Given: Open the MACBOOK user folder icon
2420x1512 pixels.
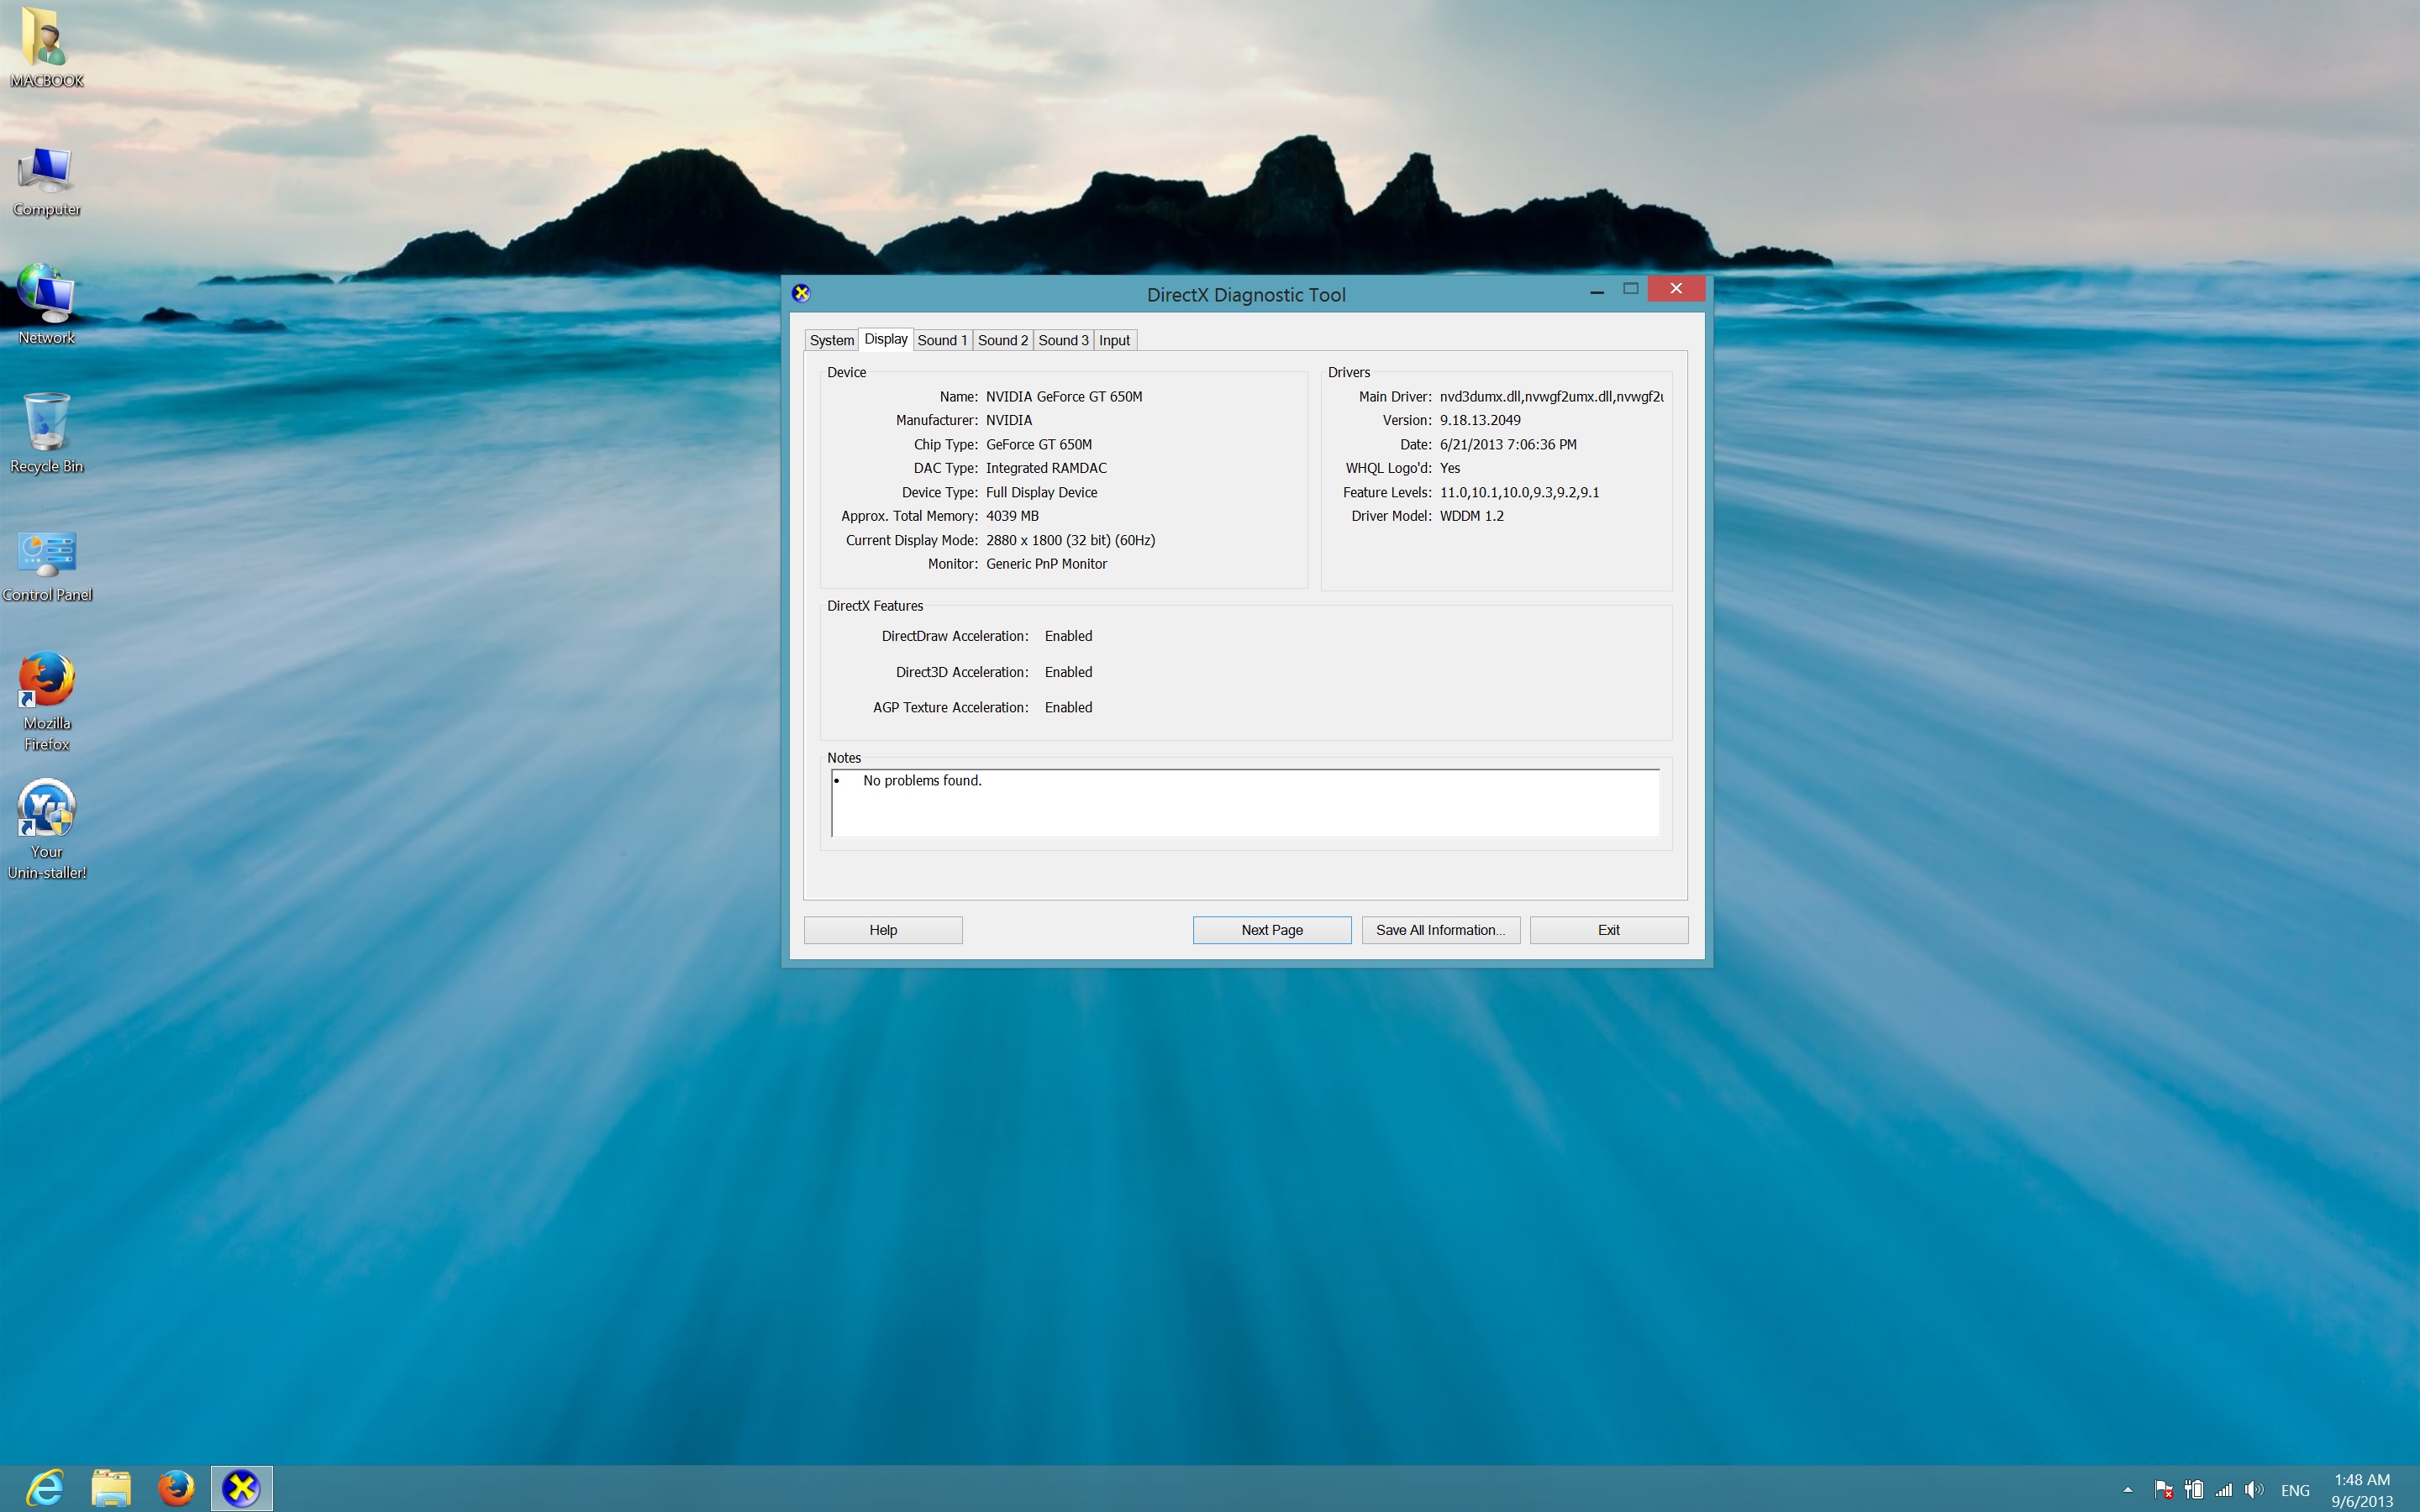Looking at the screenshot, I should [46, 48].
